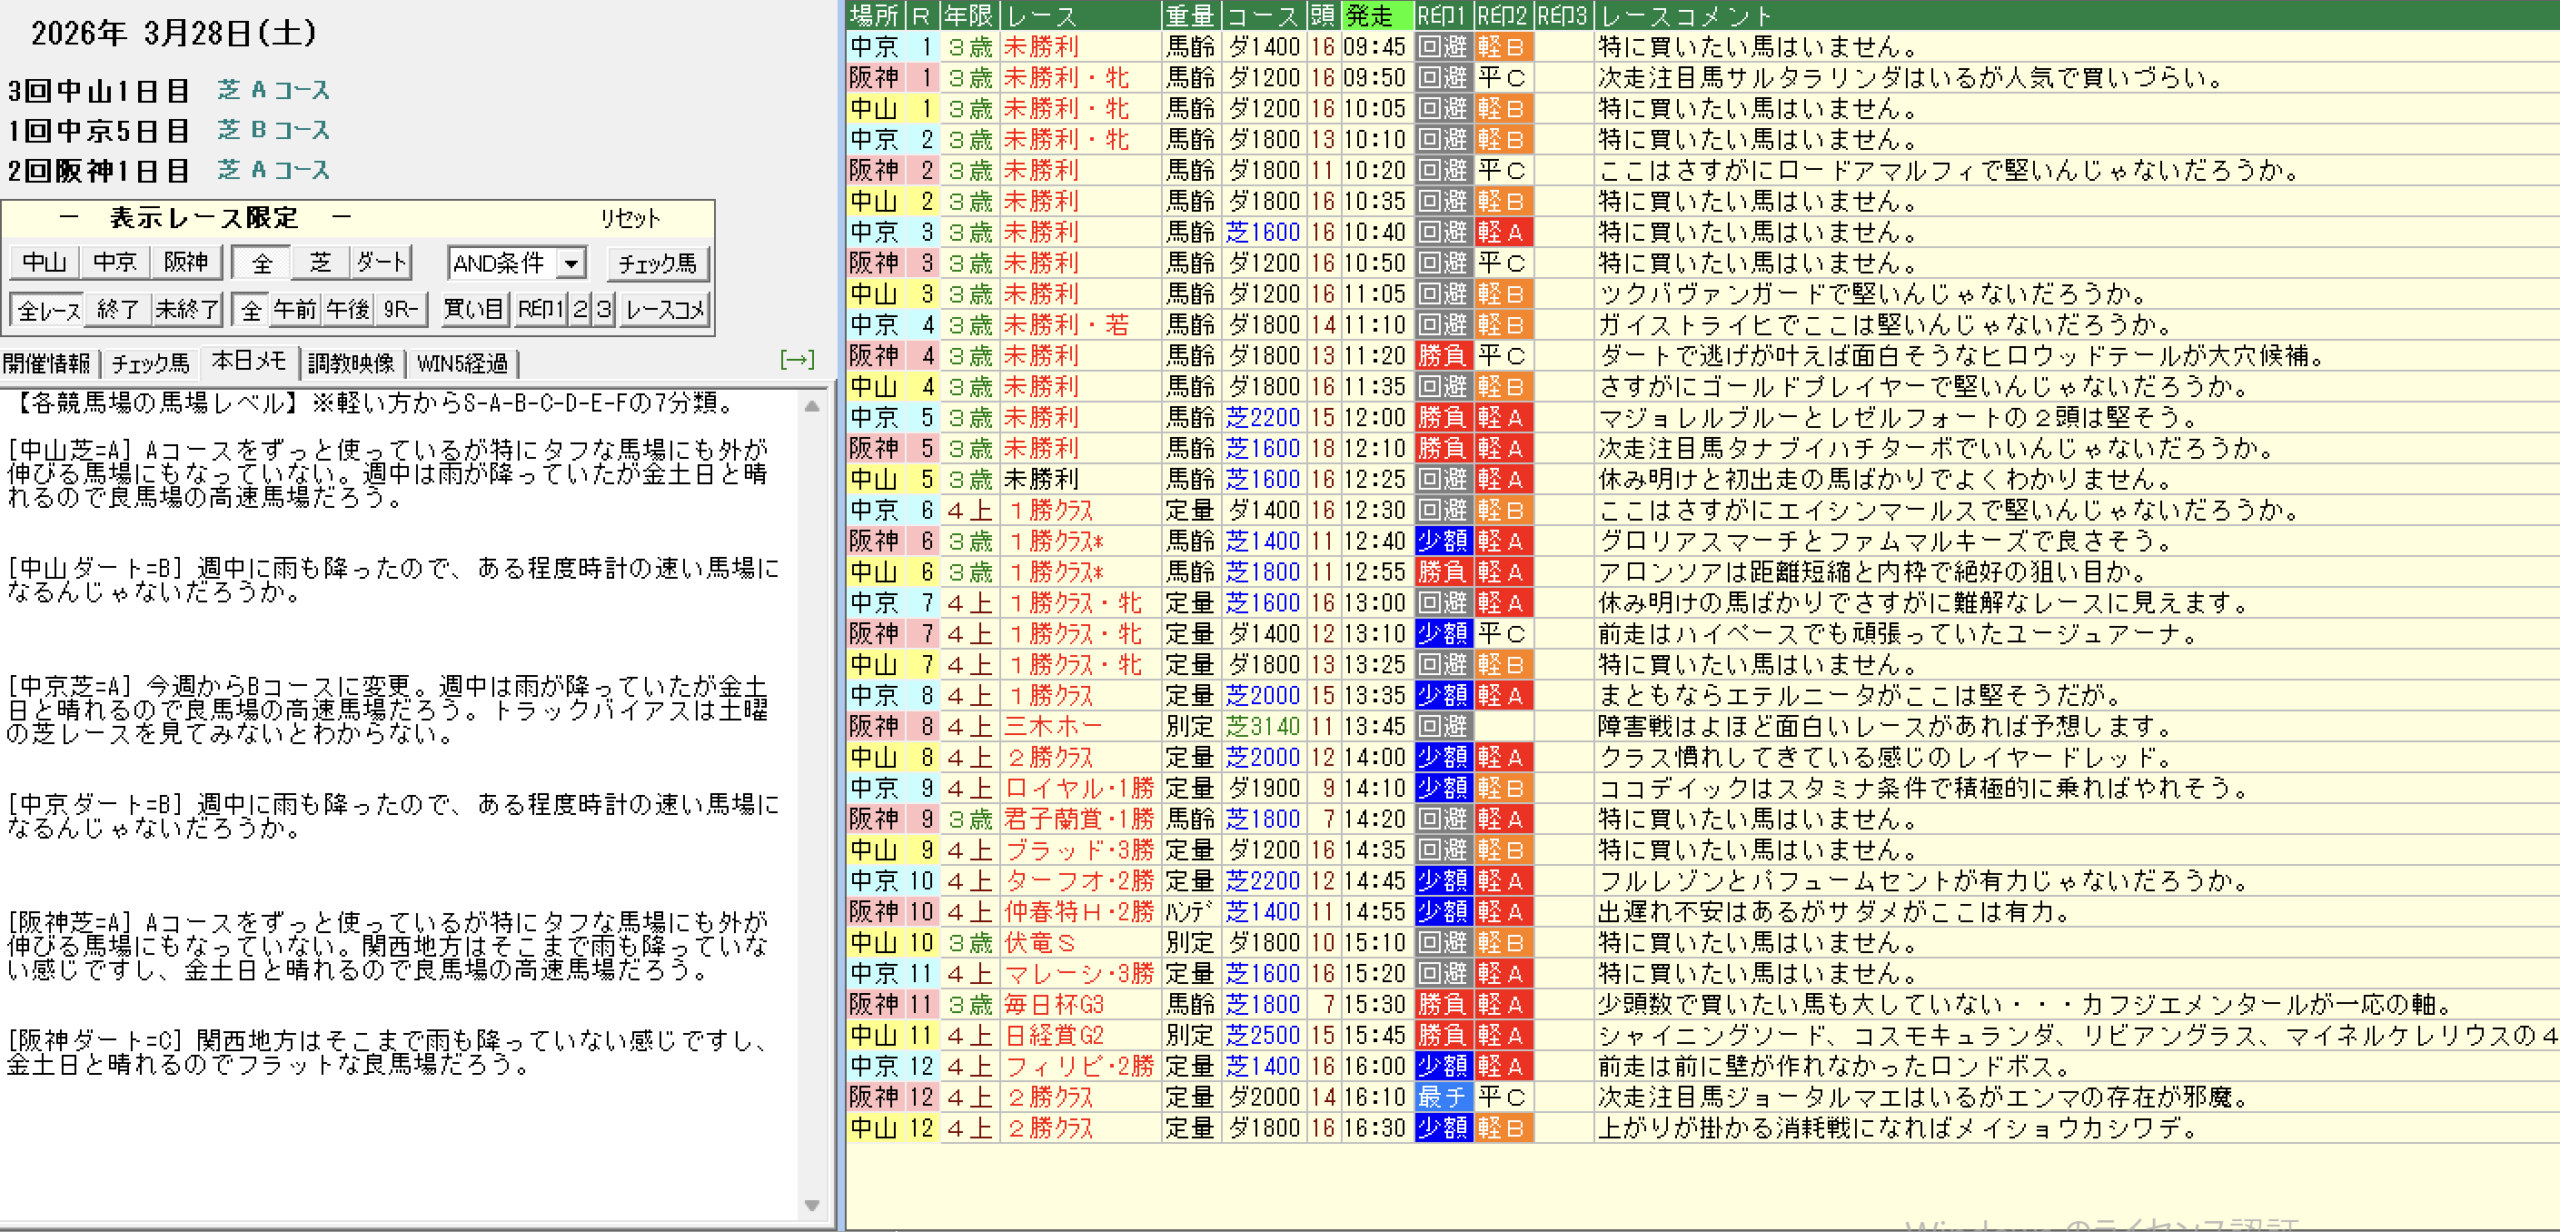The width and height of the screenshot is (2560, 1232).
Task: Click the 阪神 11R 毎日杯G3 race name
Action: (x=1054, y=1004)
